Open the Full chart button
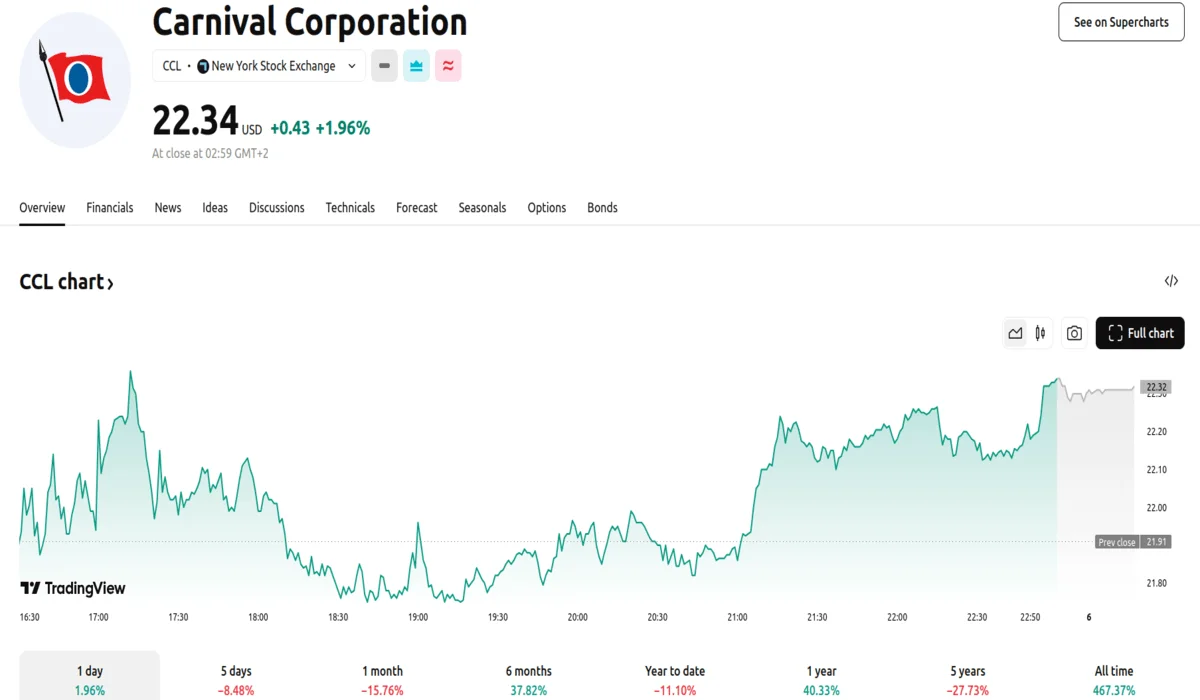 1140,333
